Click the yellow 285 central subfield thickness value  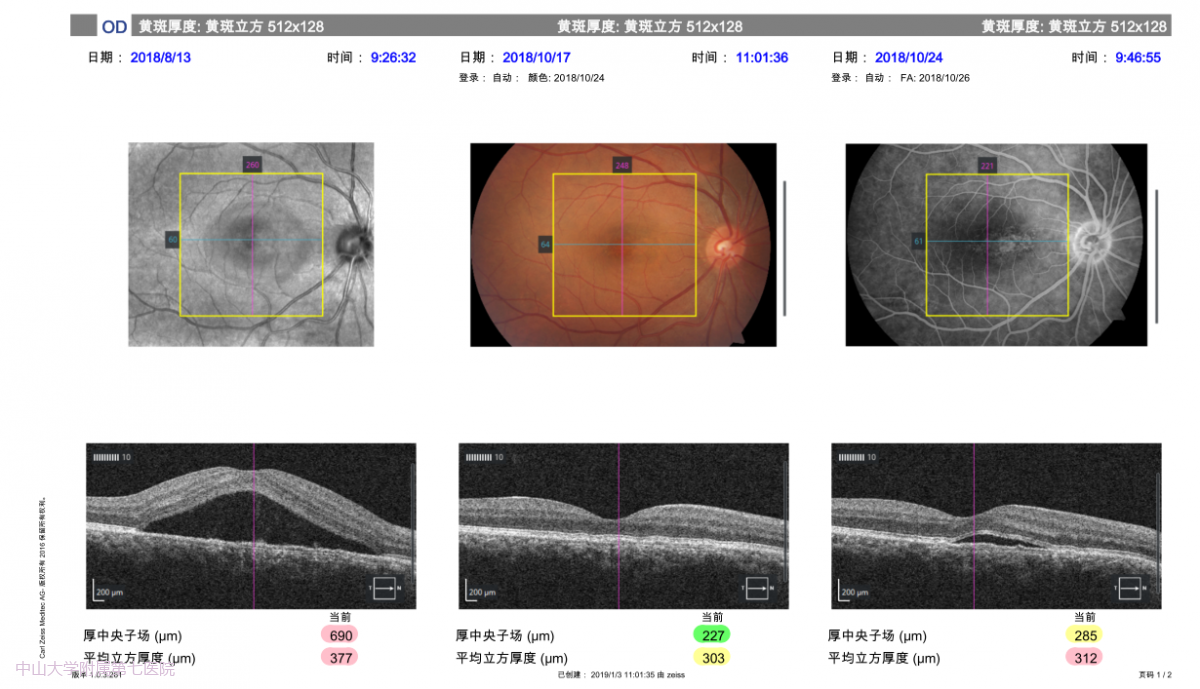pyautogui.click(x=1084, y=635)
